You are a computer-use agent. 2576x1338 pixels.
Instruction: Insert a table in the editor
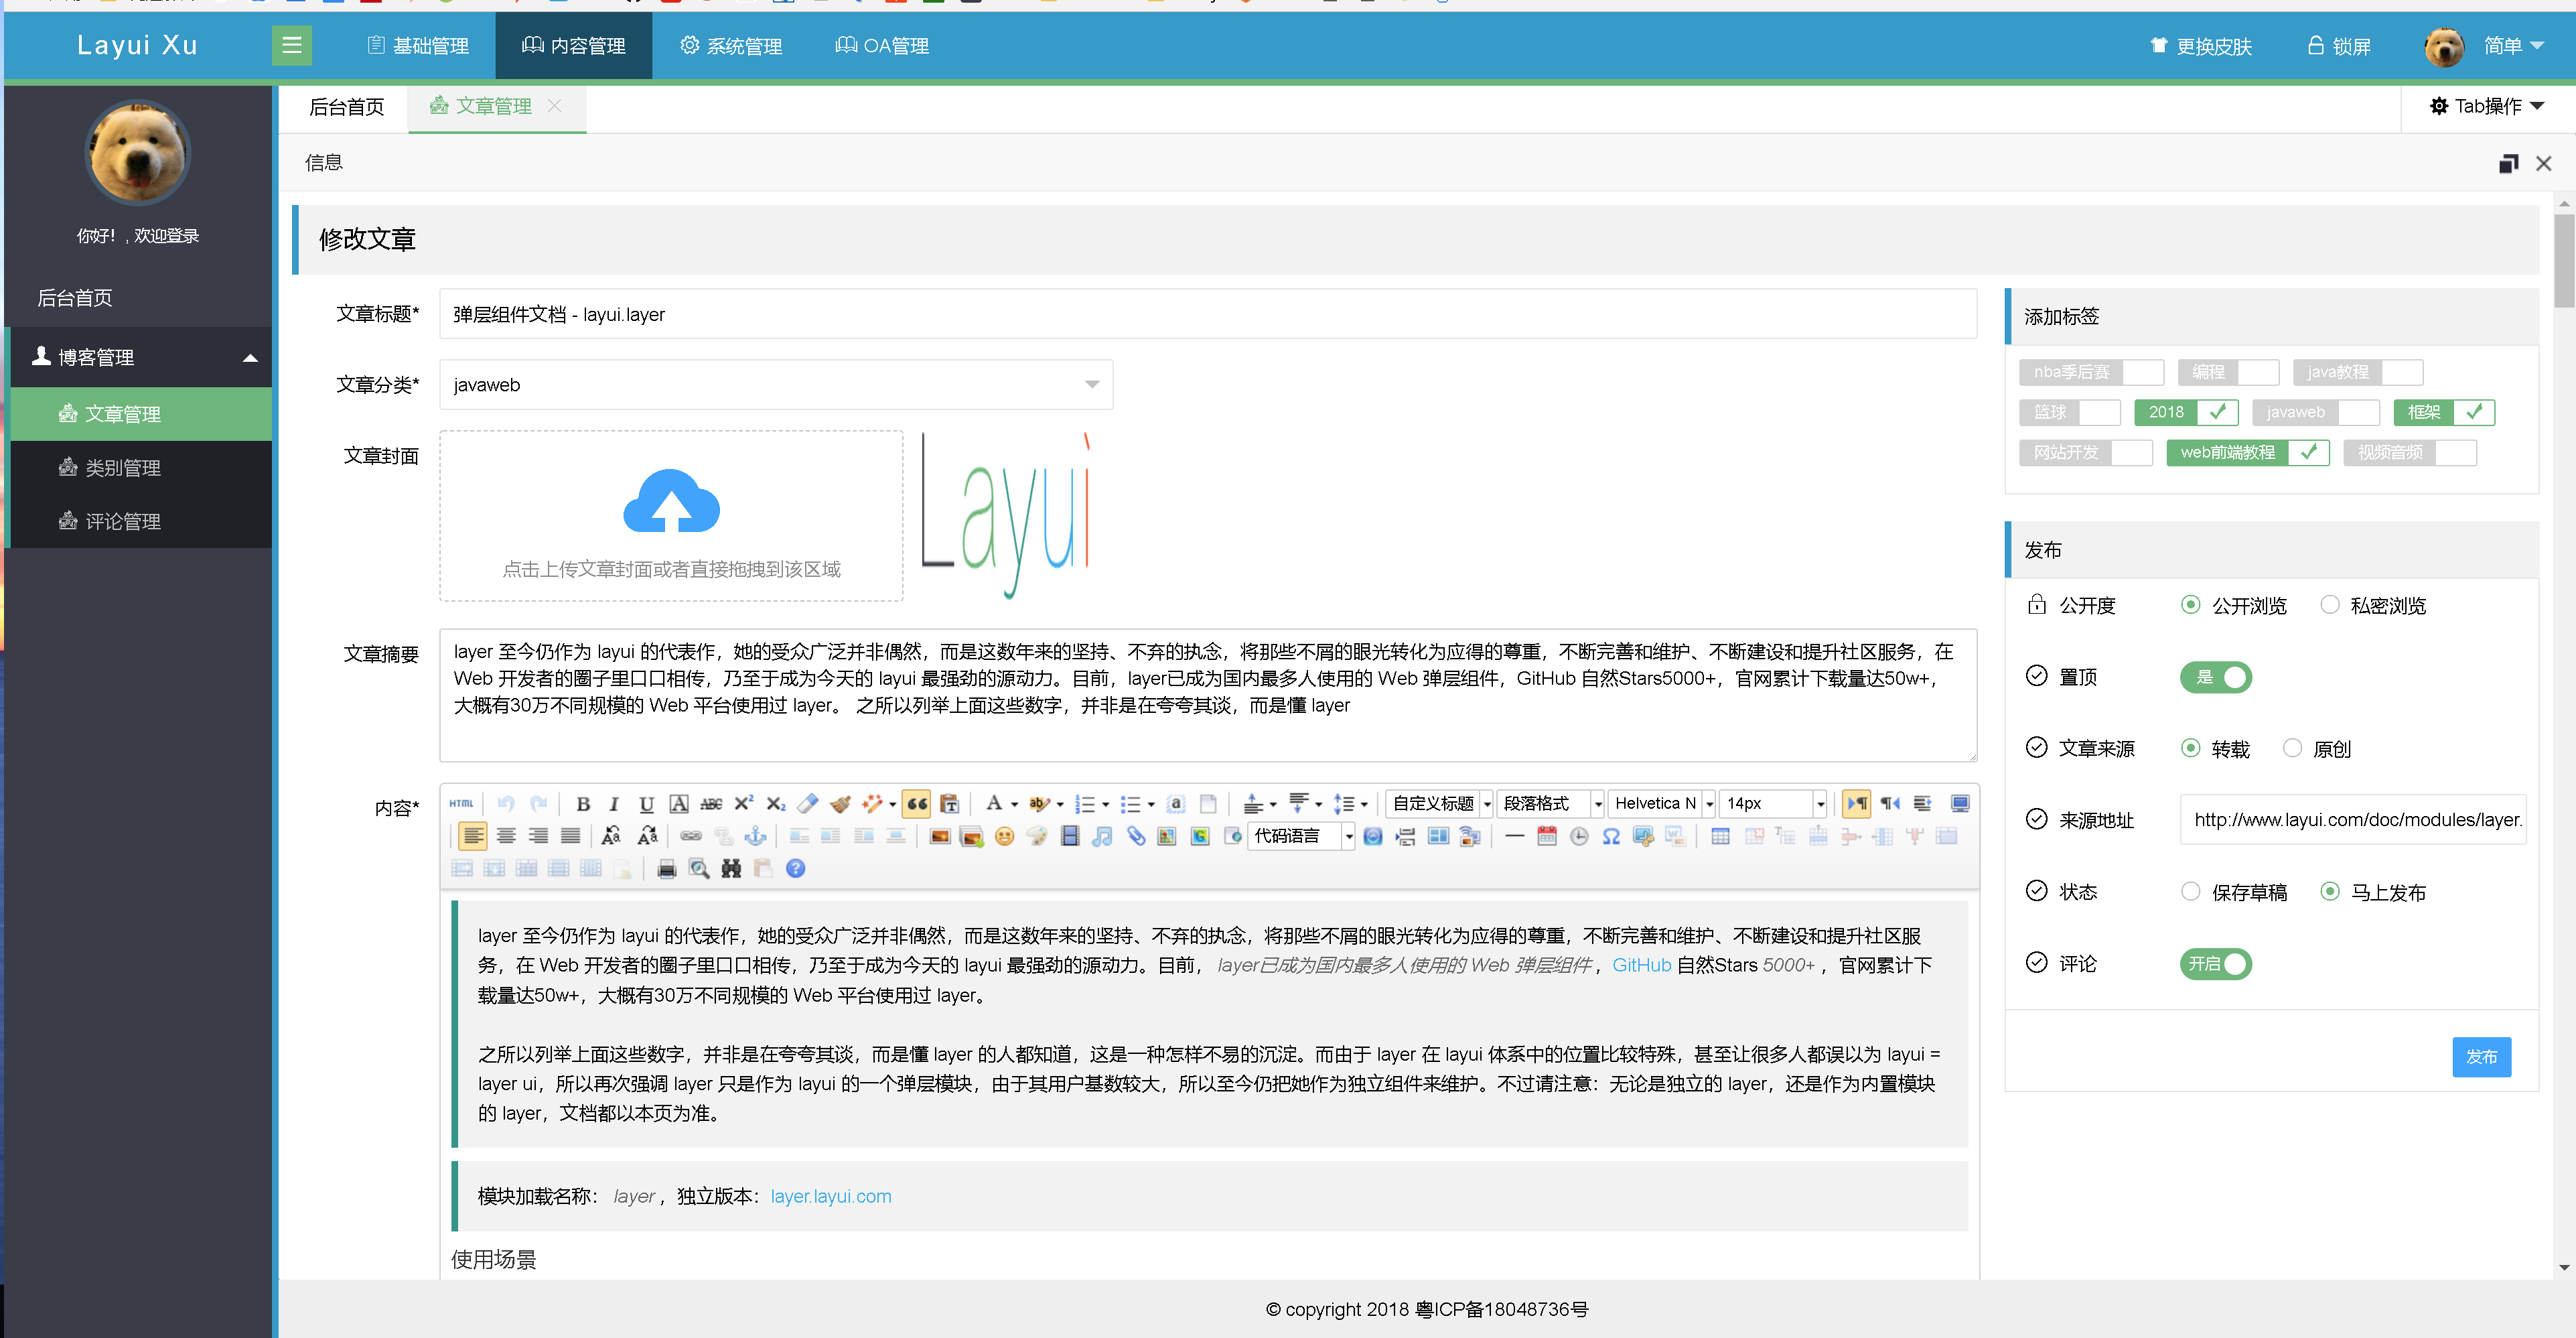click(x=1720, y=836)
